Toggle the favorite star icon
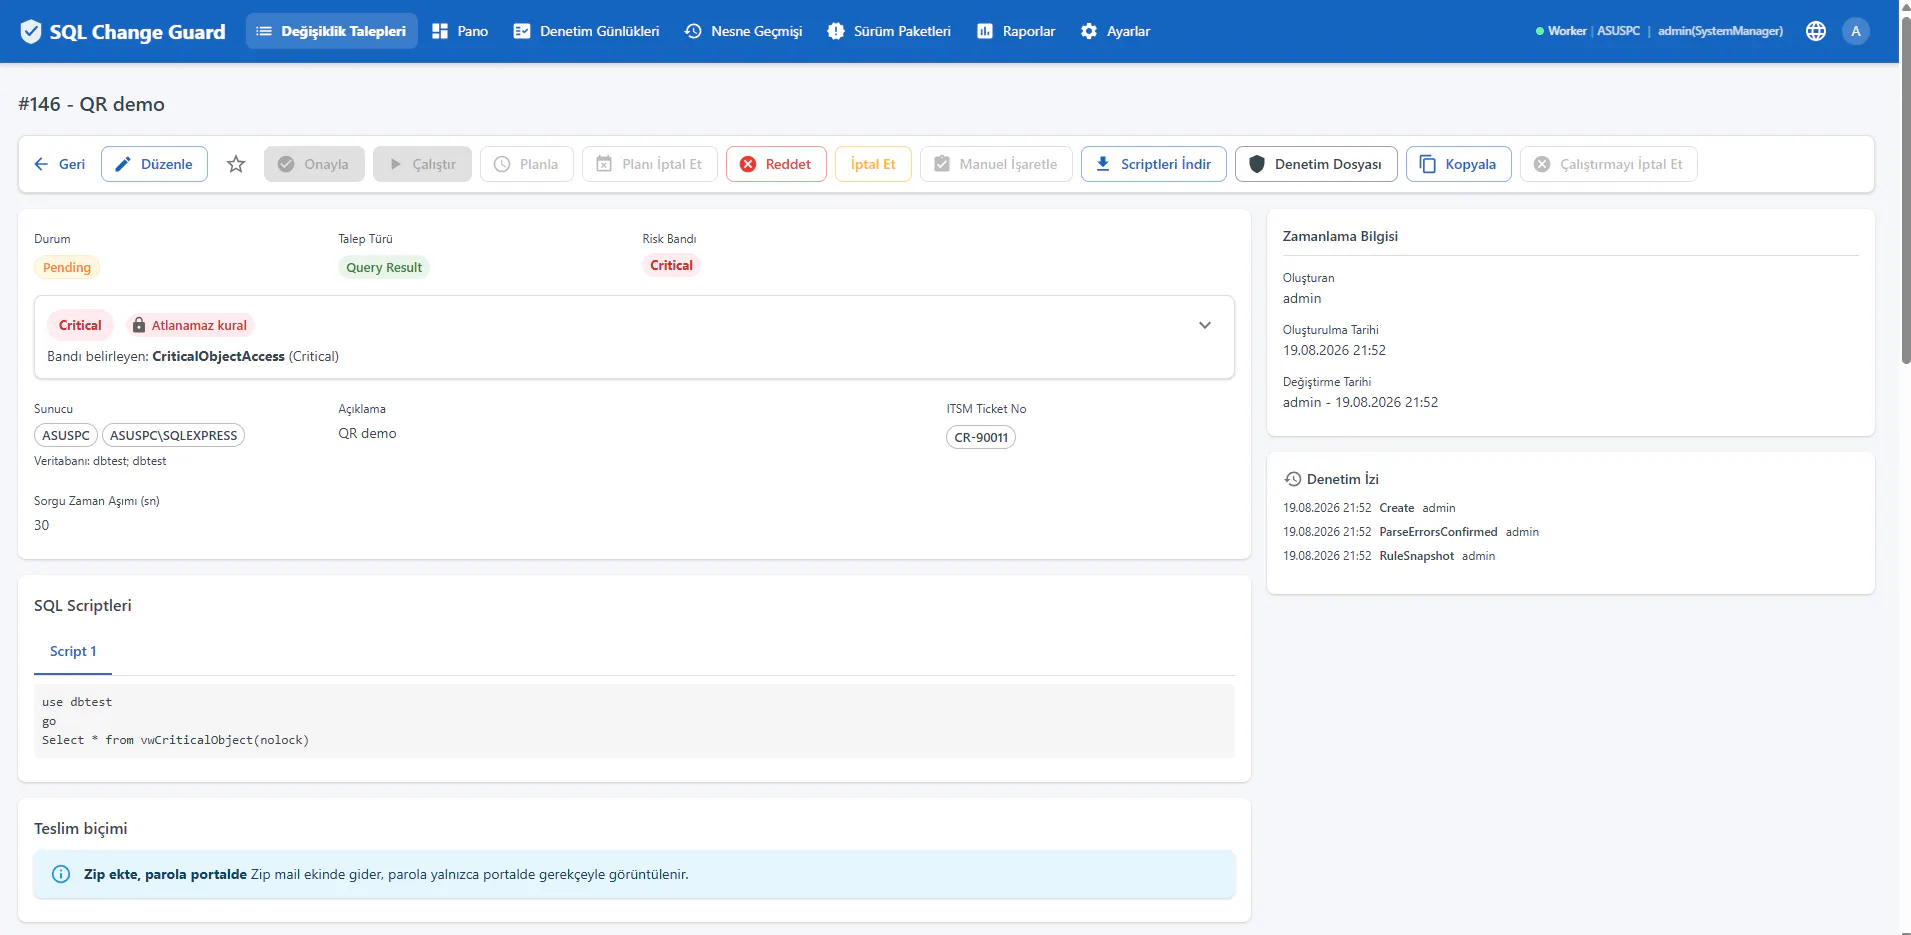Image resolution: width=1911 pixels, height=935 pixels. coord(236,164)
